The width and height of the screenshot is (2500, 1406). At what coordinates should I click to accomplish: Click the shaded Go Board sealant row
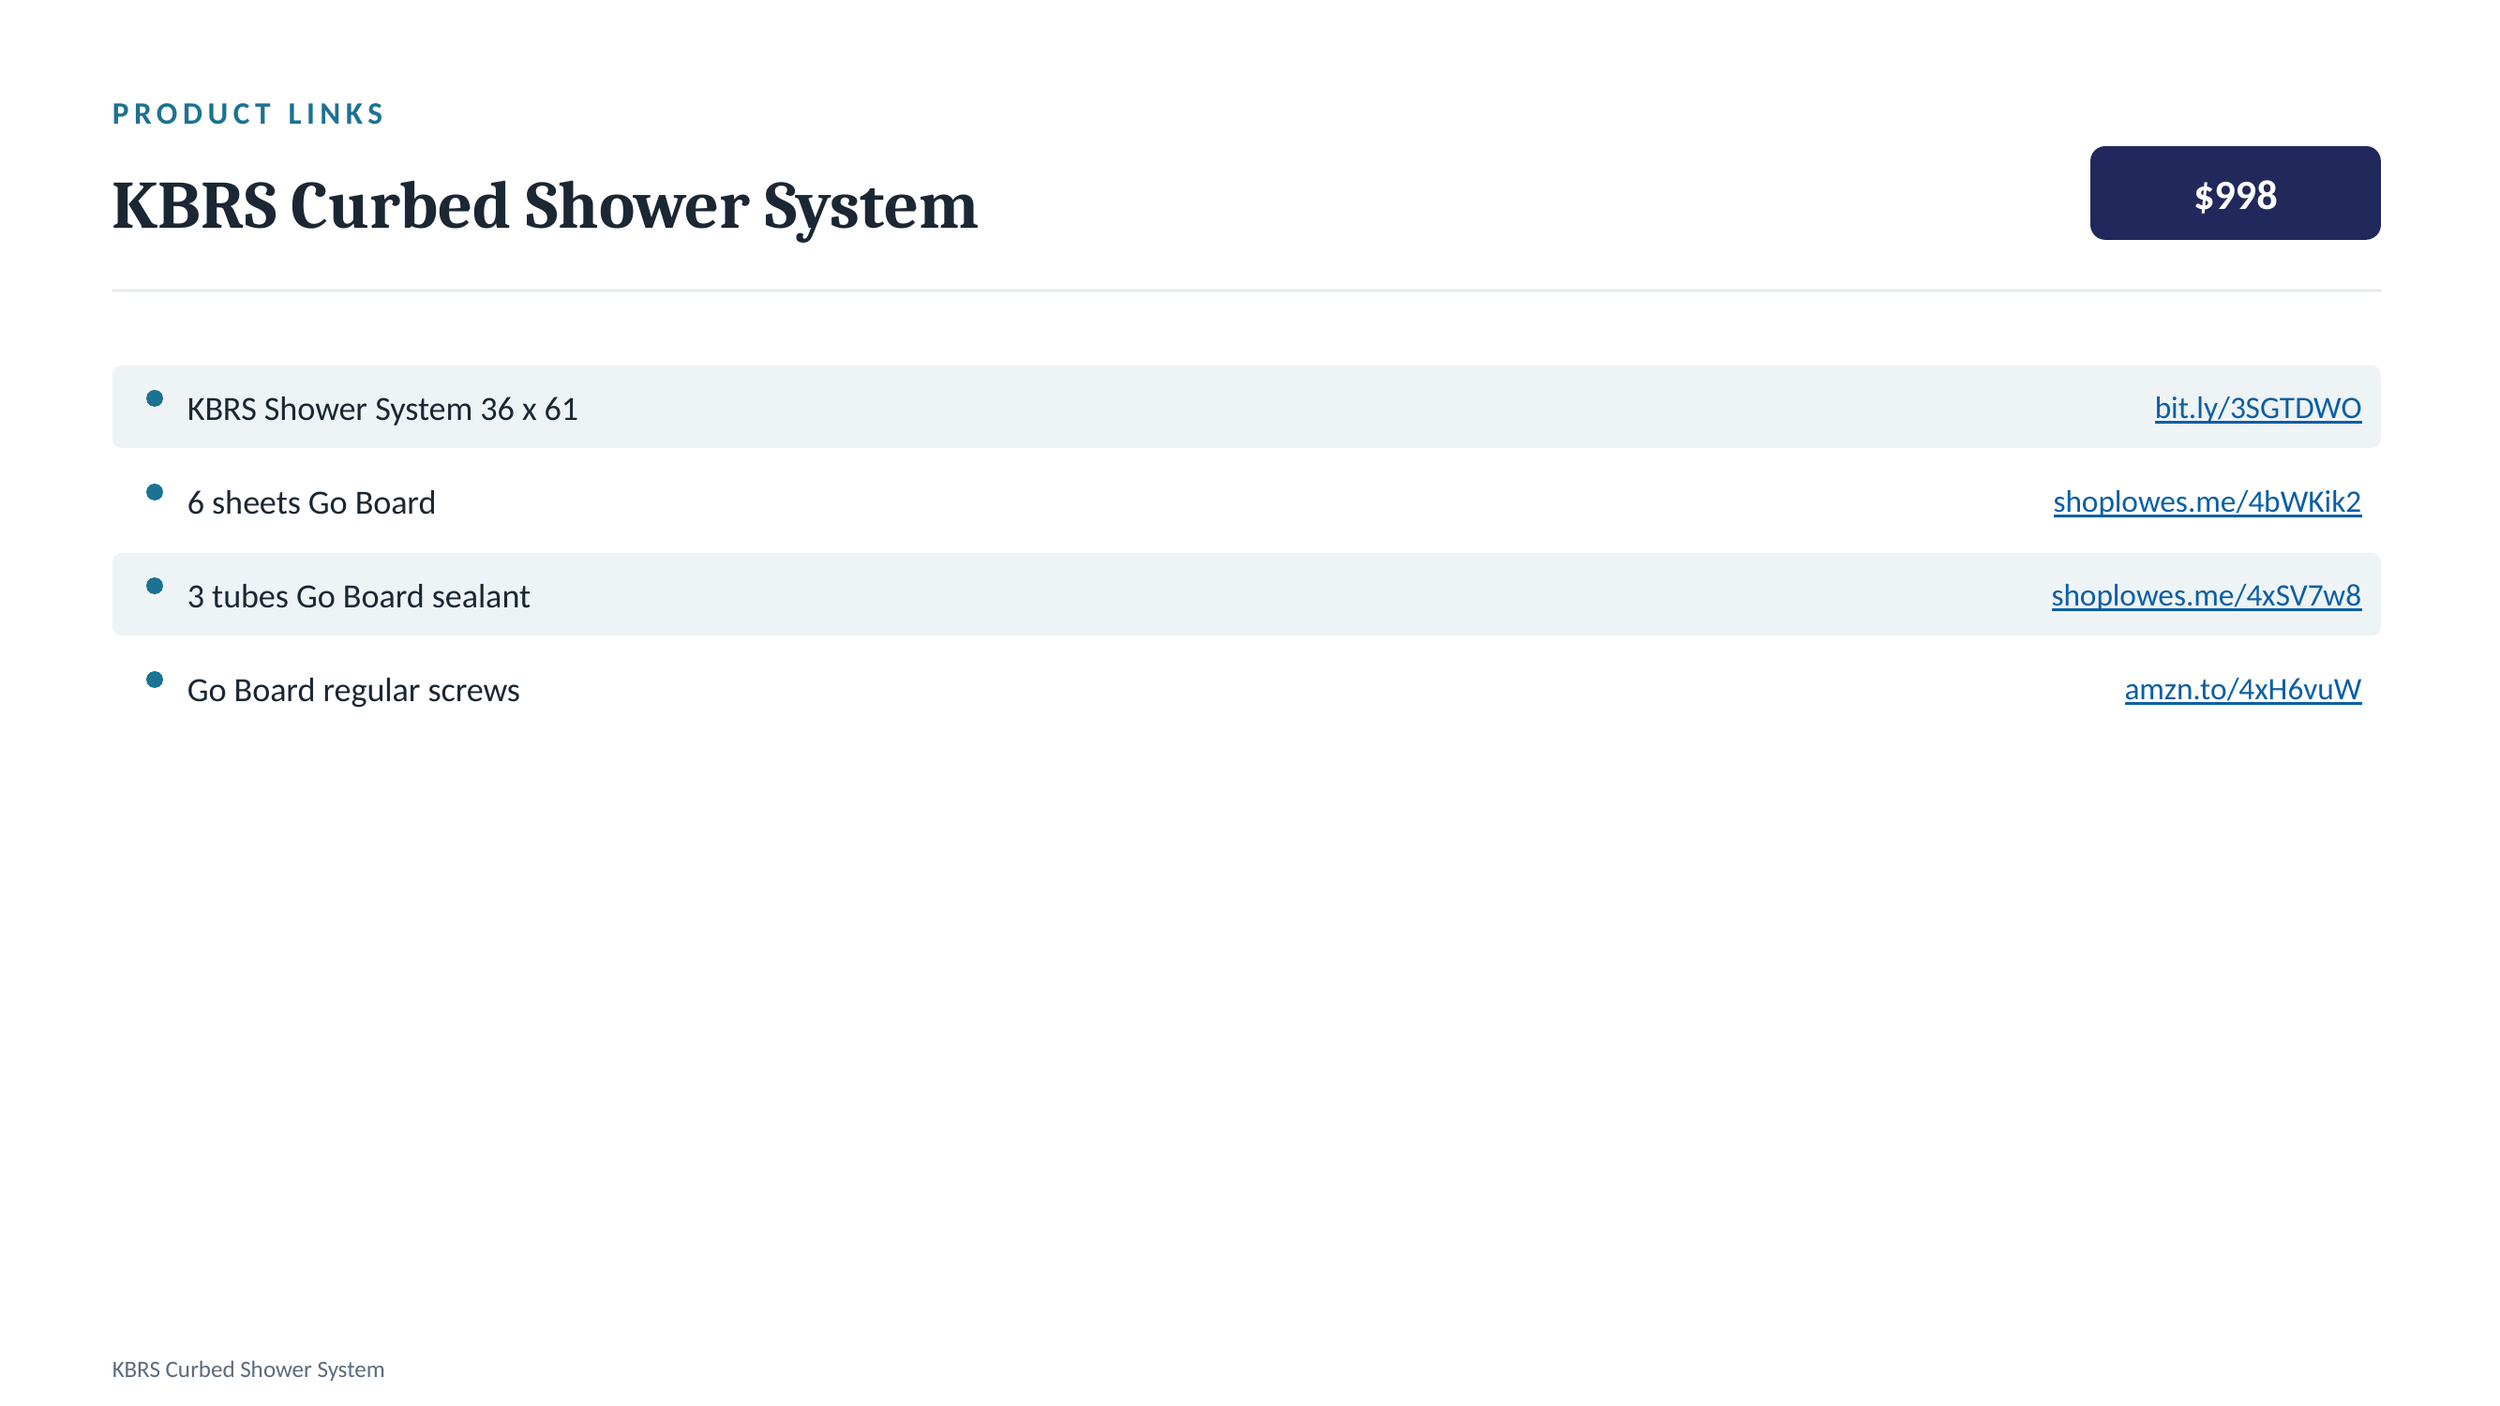point(1246,594)
